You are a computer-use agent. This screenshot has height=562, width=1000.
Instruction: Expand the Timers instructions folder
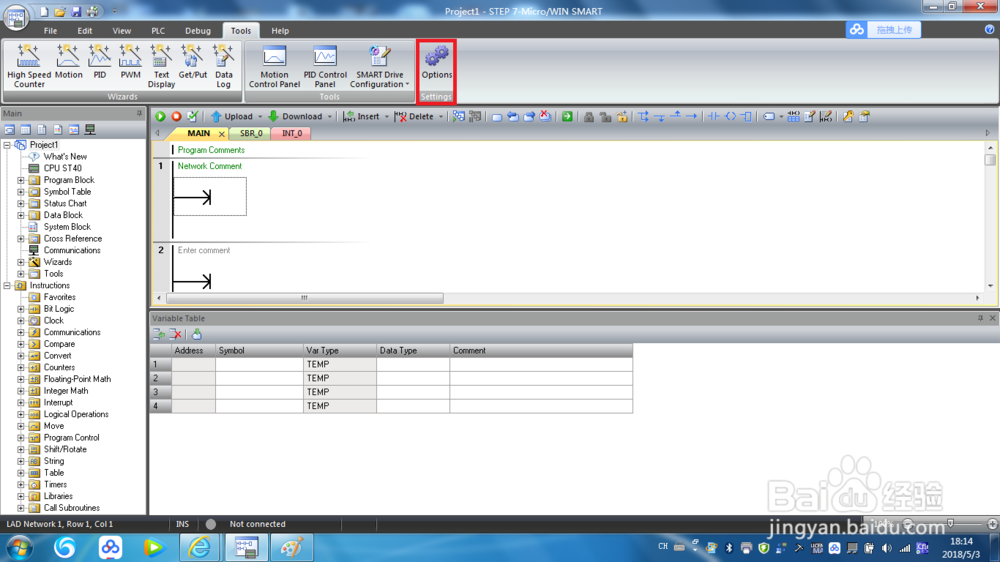coord(20,485)
